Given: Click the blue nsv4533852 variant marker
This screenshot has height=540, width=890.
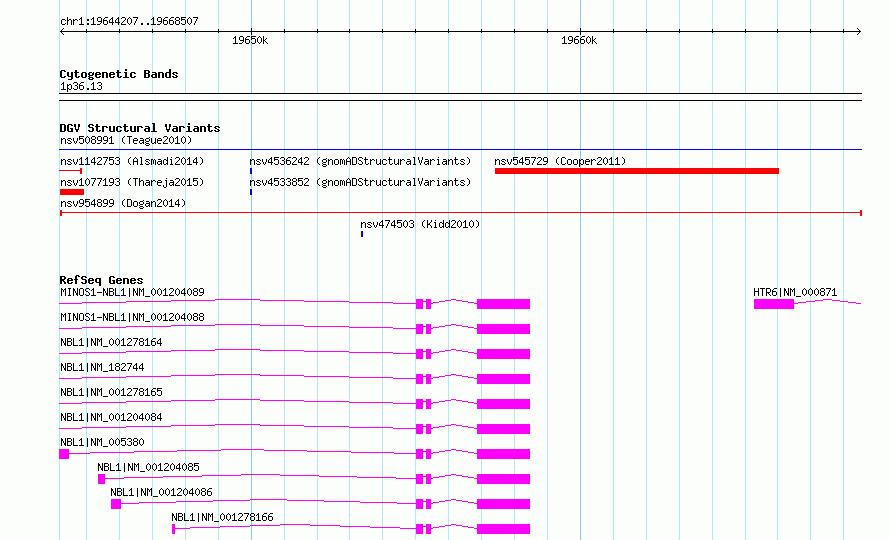Looking at the screenshot, I should point(251,192).
